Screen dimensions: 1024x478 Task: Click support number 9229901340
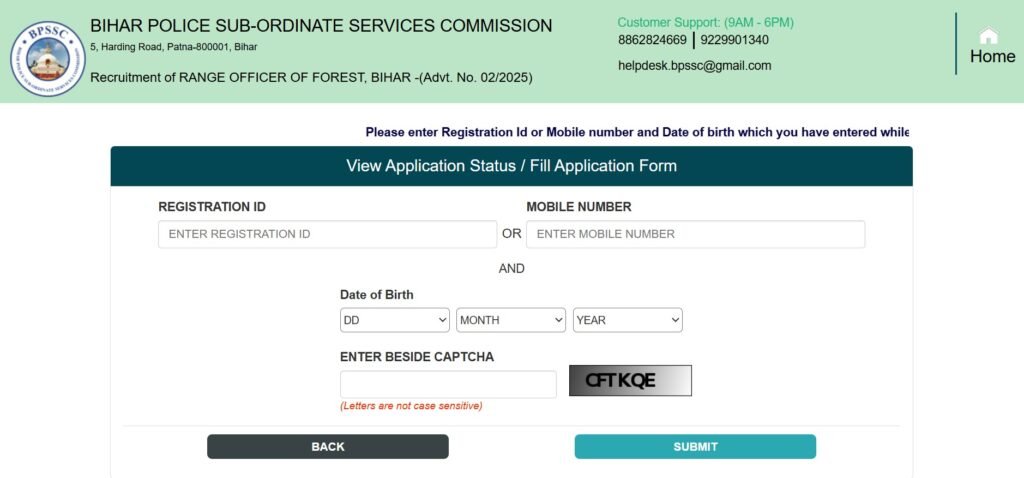(735, 40)
